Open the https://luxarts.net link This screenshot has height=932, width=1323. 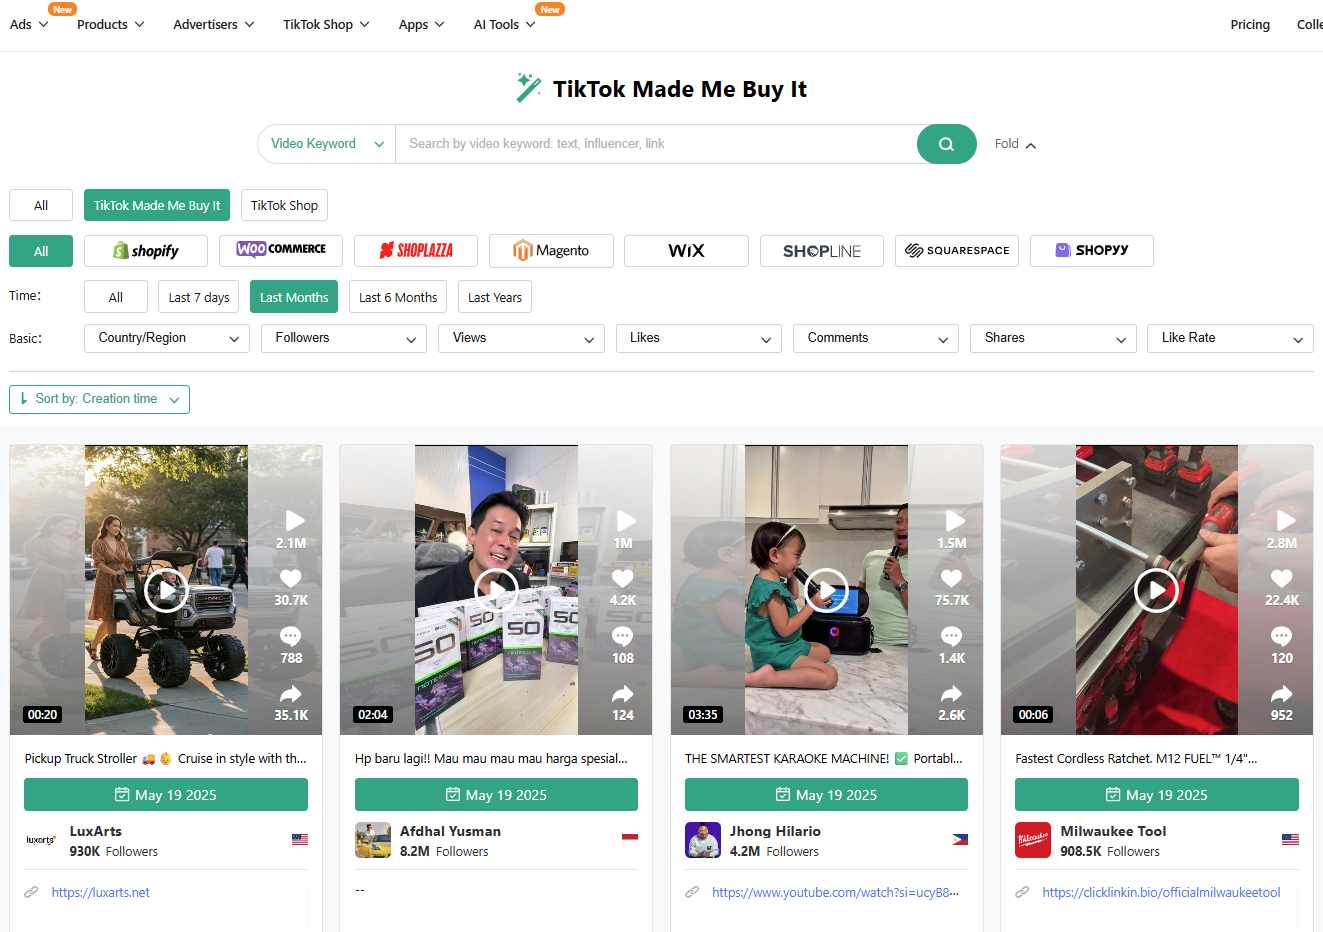[101, 892]
